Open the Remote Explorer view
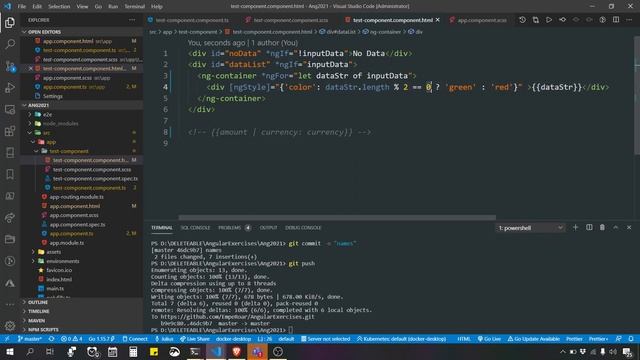Image resolution: width=640 pixels, height=360 pixels. [x=10, y=109]
